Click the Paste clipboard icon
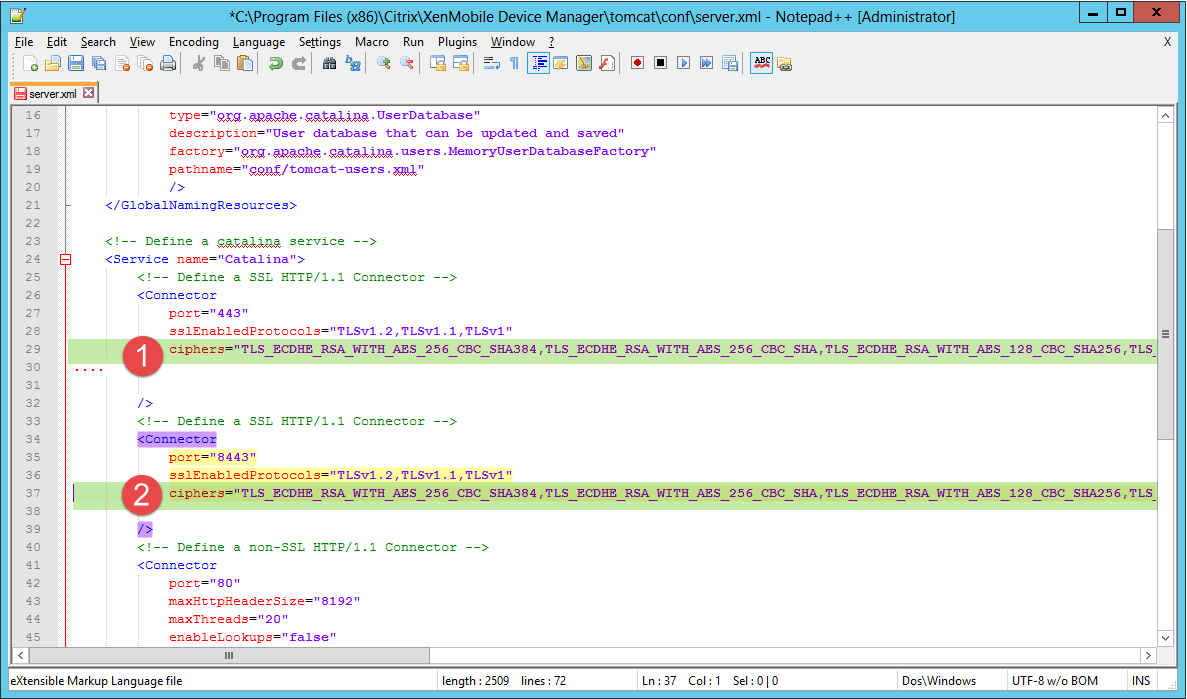The height and width of the screenshot is (699, 1187). click(245, 64)
